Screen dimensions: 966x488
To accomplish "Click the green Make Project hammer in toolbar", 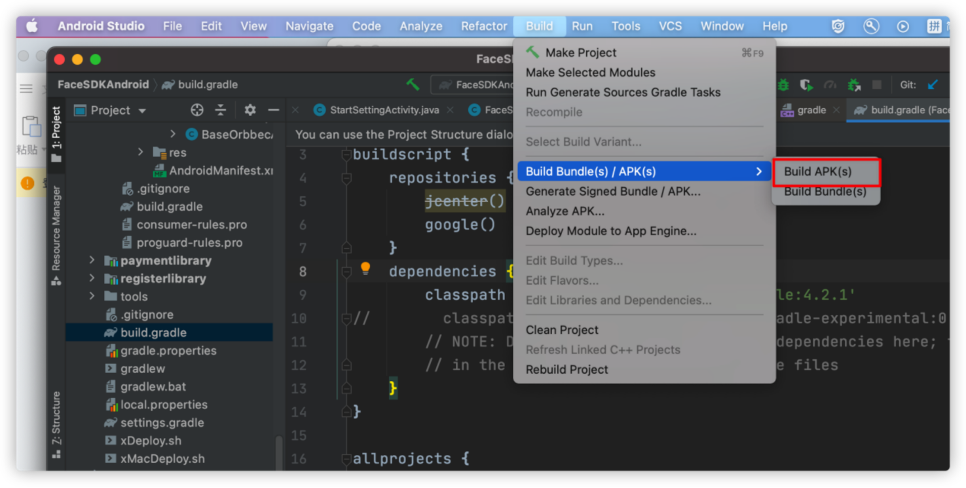I will point(413,85).
